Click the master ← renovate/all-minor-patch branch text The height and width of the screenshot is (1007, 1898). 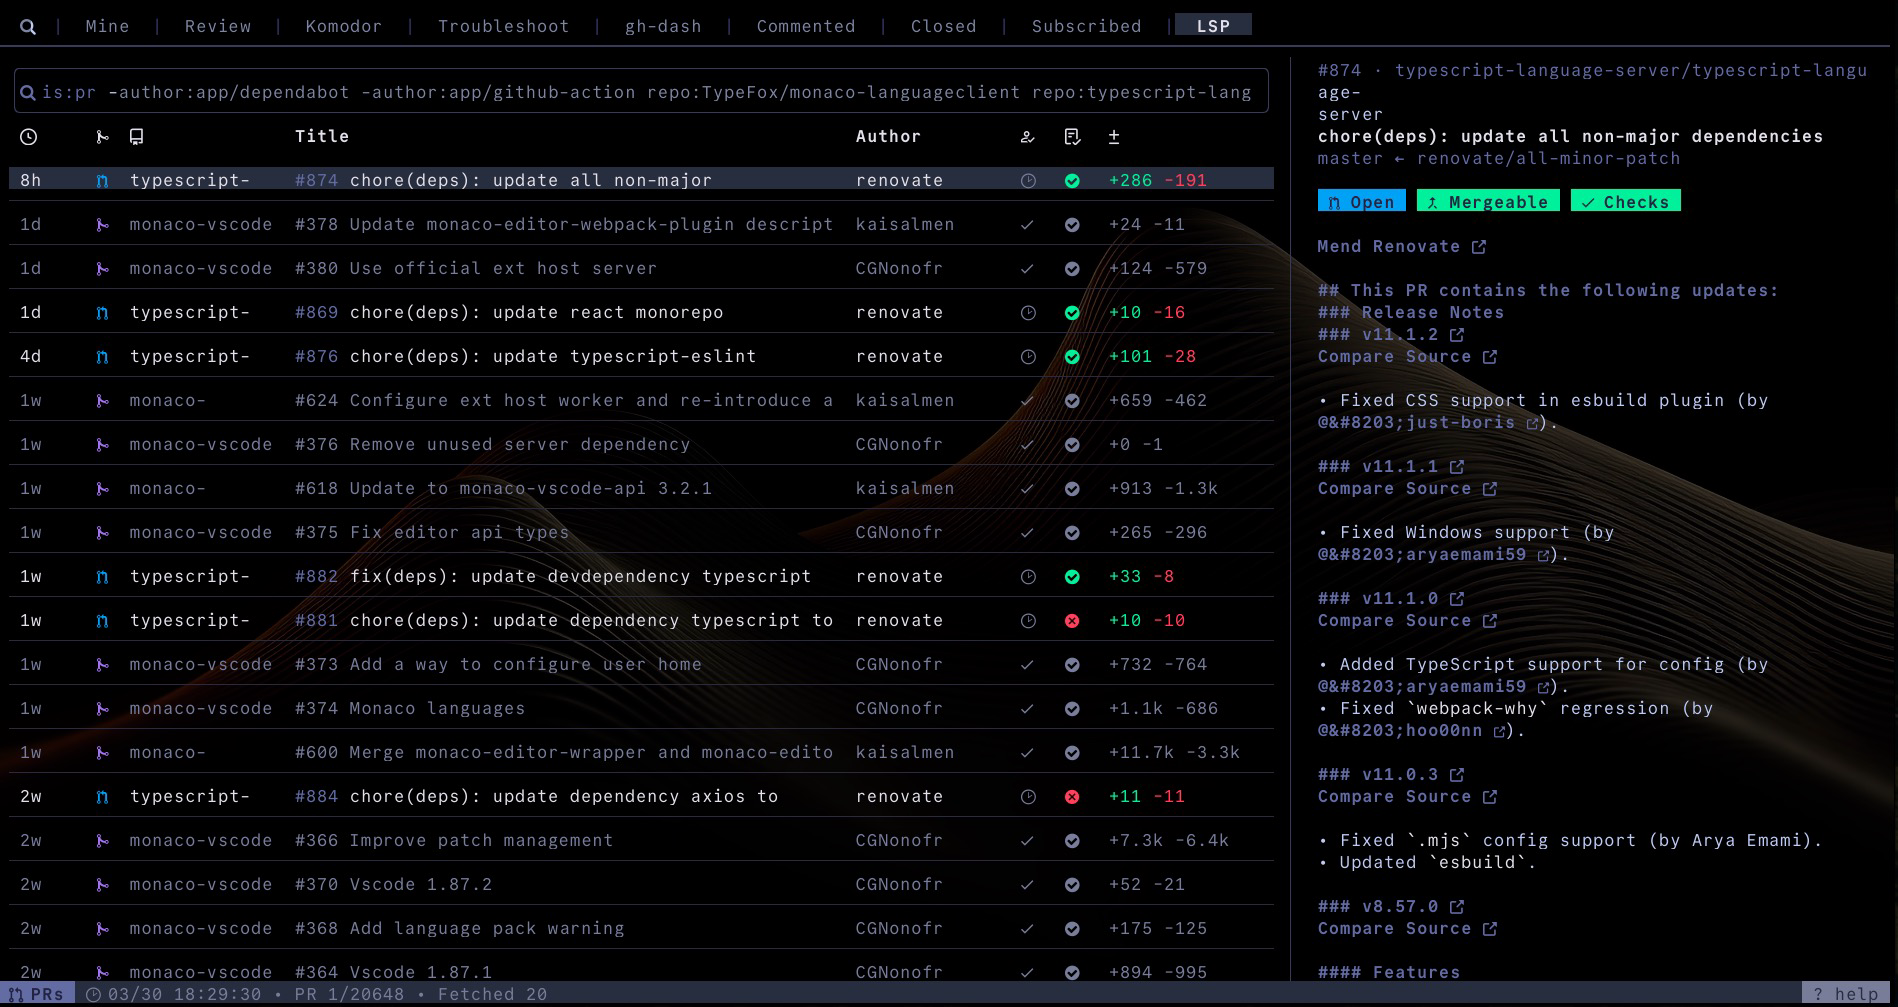(x=1499, y=159)
